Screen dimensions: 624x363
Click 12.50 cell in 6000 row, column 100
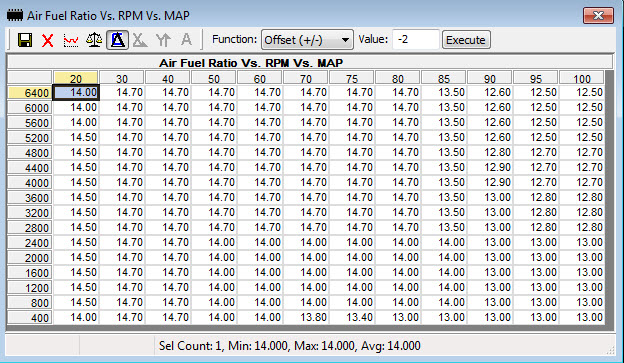point(582,107)
